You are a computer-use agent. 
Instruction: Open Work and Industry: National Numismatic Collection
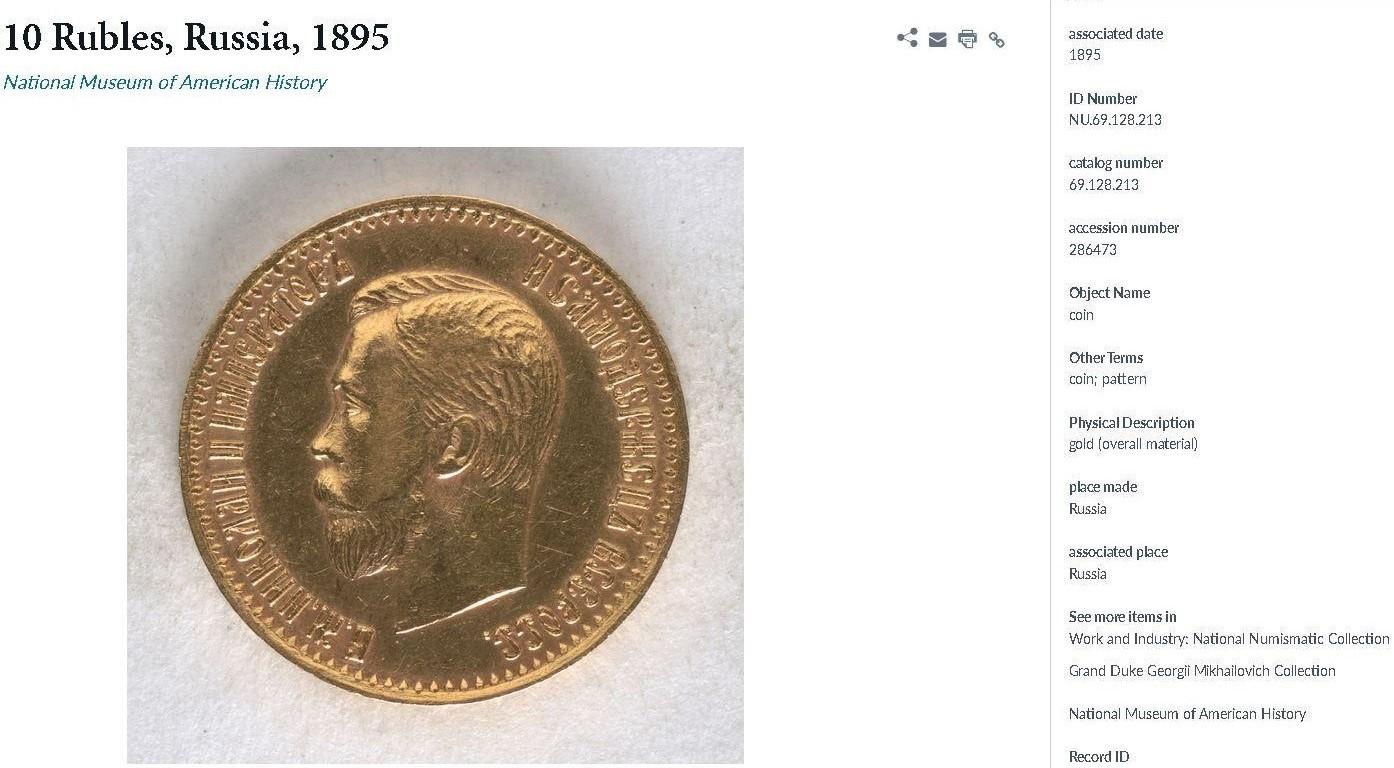[1229, 639]
